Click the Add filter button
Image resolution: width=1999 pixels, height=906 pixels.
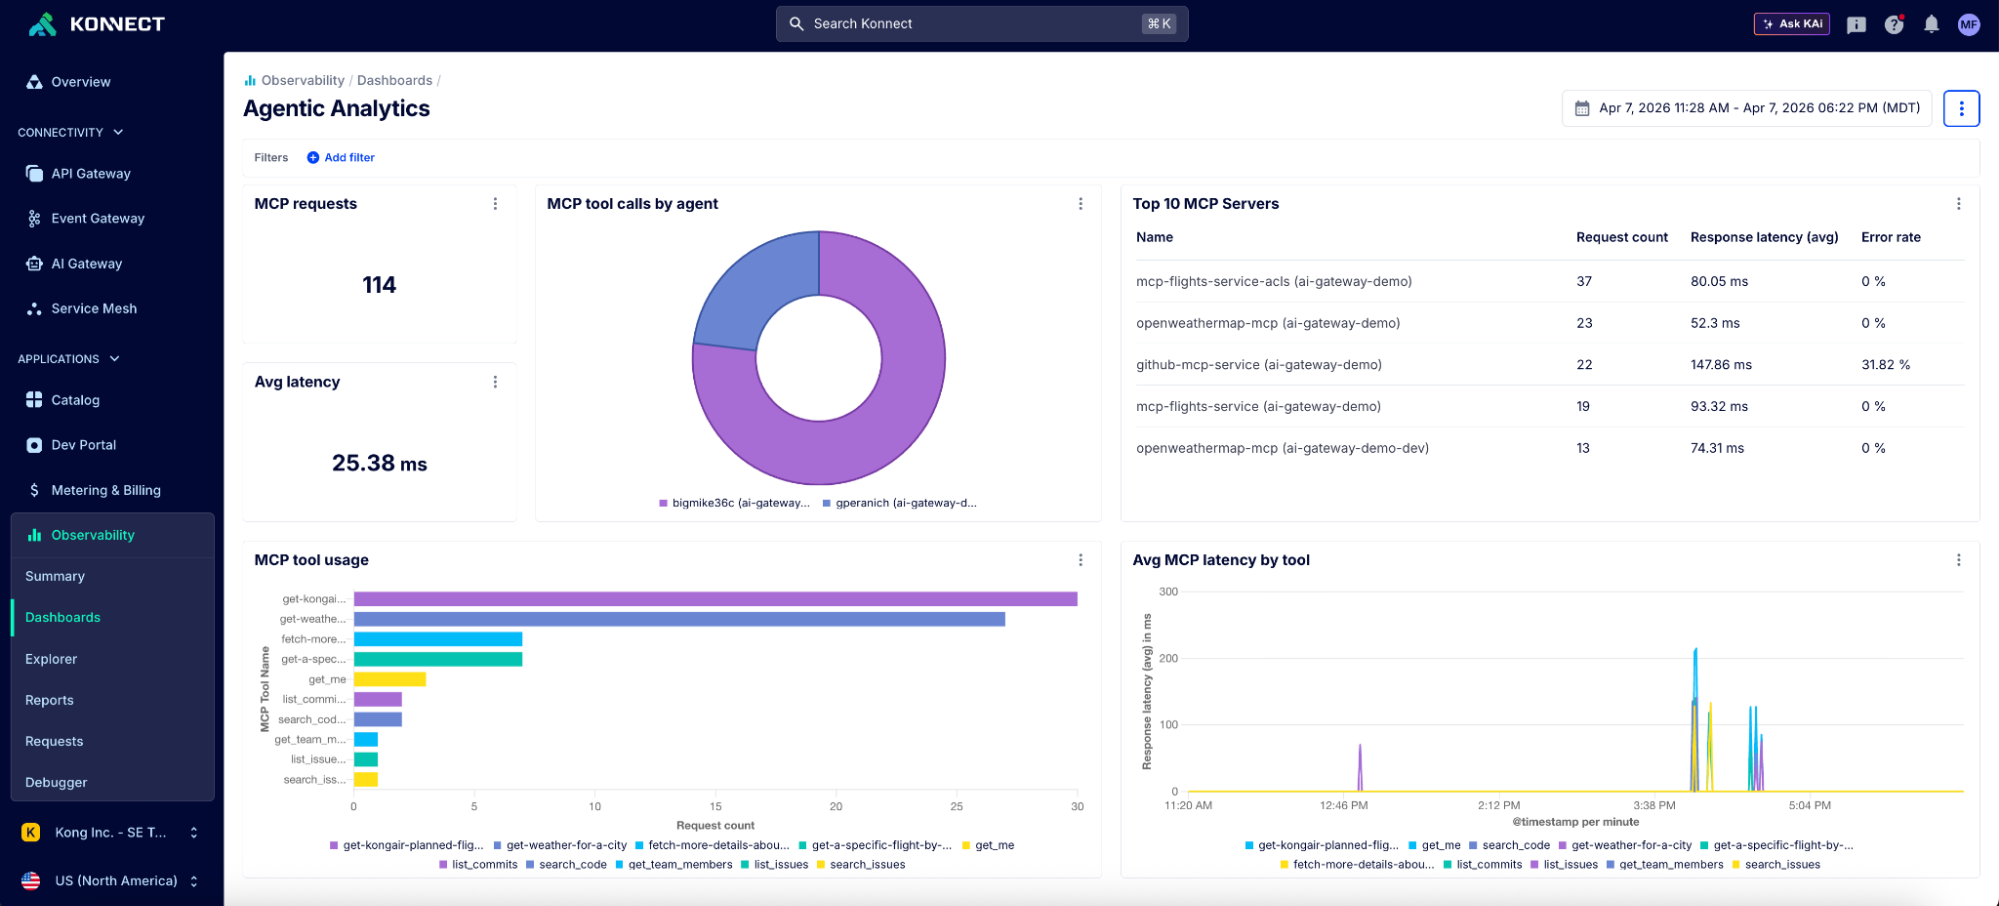pyautogui.click(x=340, y=157)
